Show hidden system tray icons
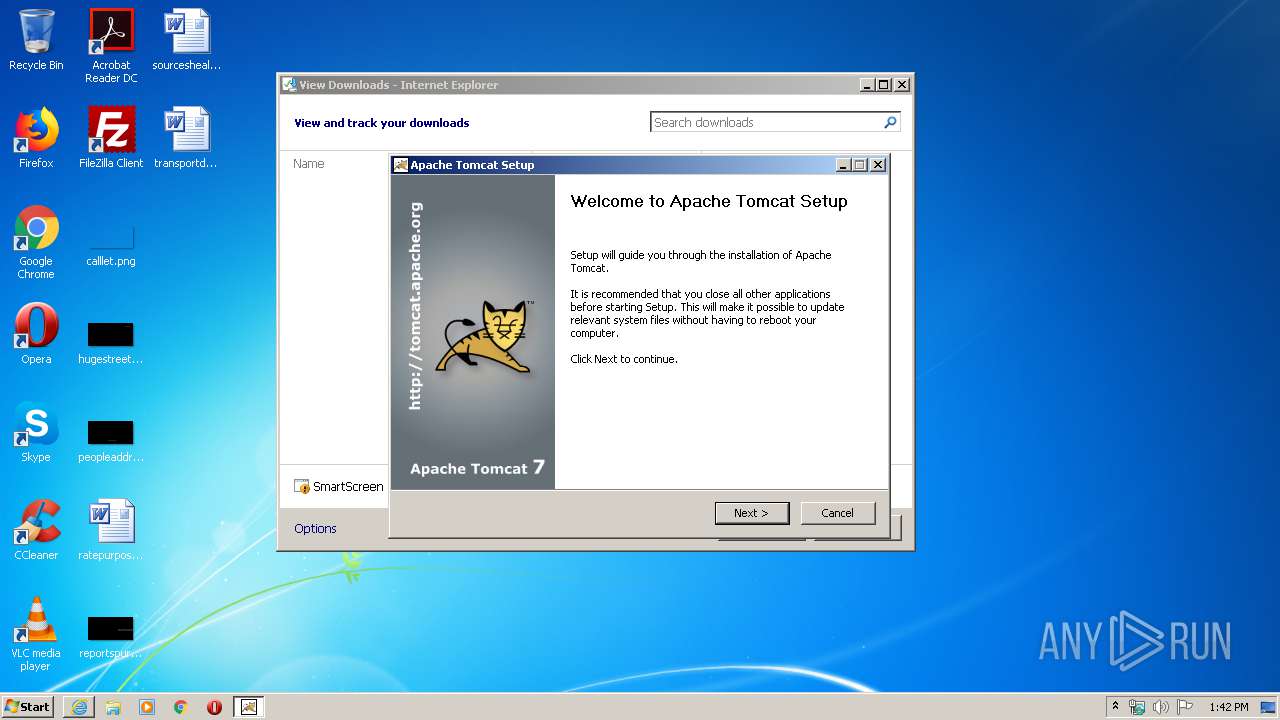1280x720 pixels. click(x=1116, y=706)
